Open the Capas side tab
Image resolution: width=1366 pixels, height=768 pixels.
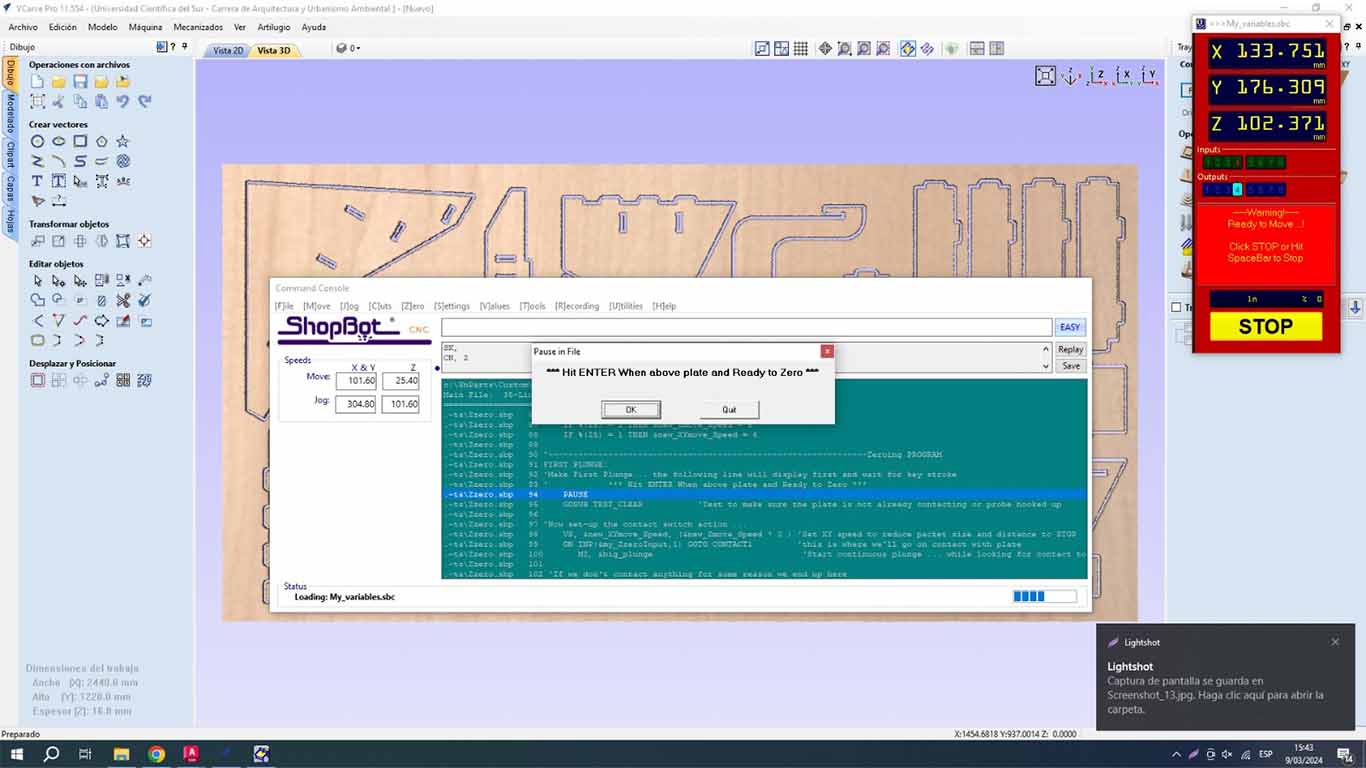[x=10, y=188]
